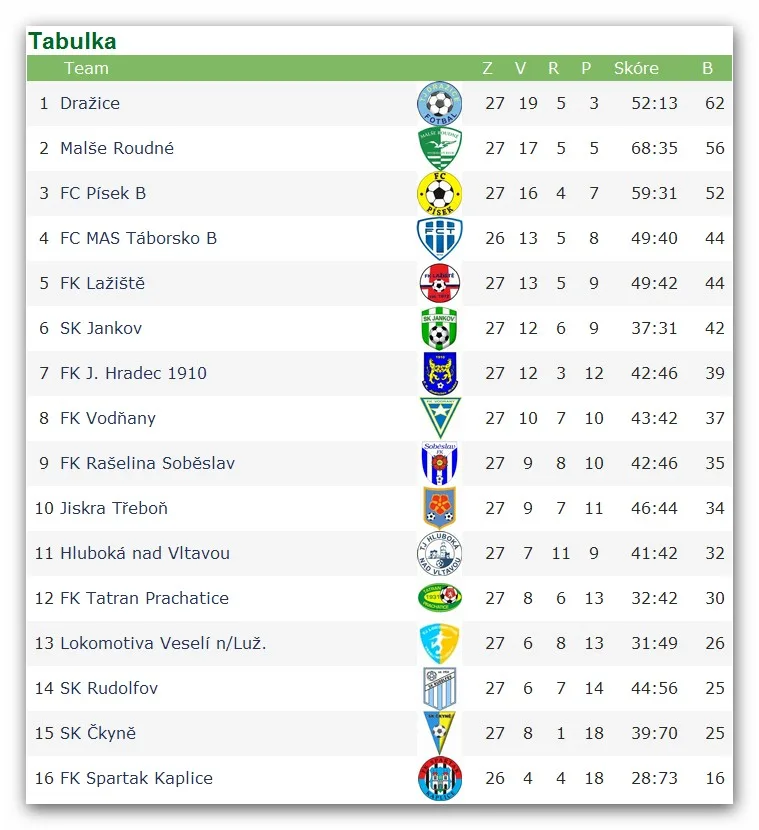Open the FK Lažiště red cross logo

click(x=439, y=283)
